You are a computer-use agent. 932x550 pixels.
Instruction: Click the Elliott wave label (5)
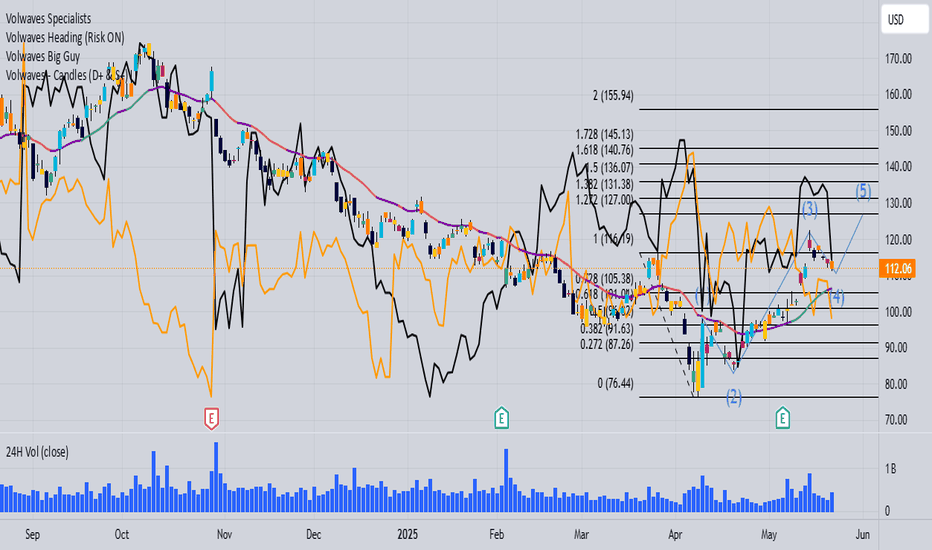tap(863, 191)
